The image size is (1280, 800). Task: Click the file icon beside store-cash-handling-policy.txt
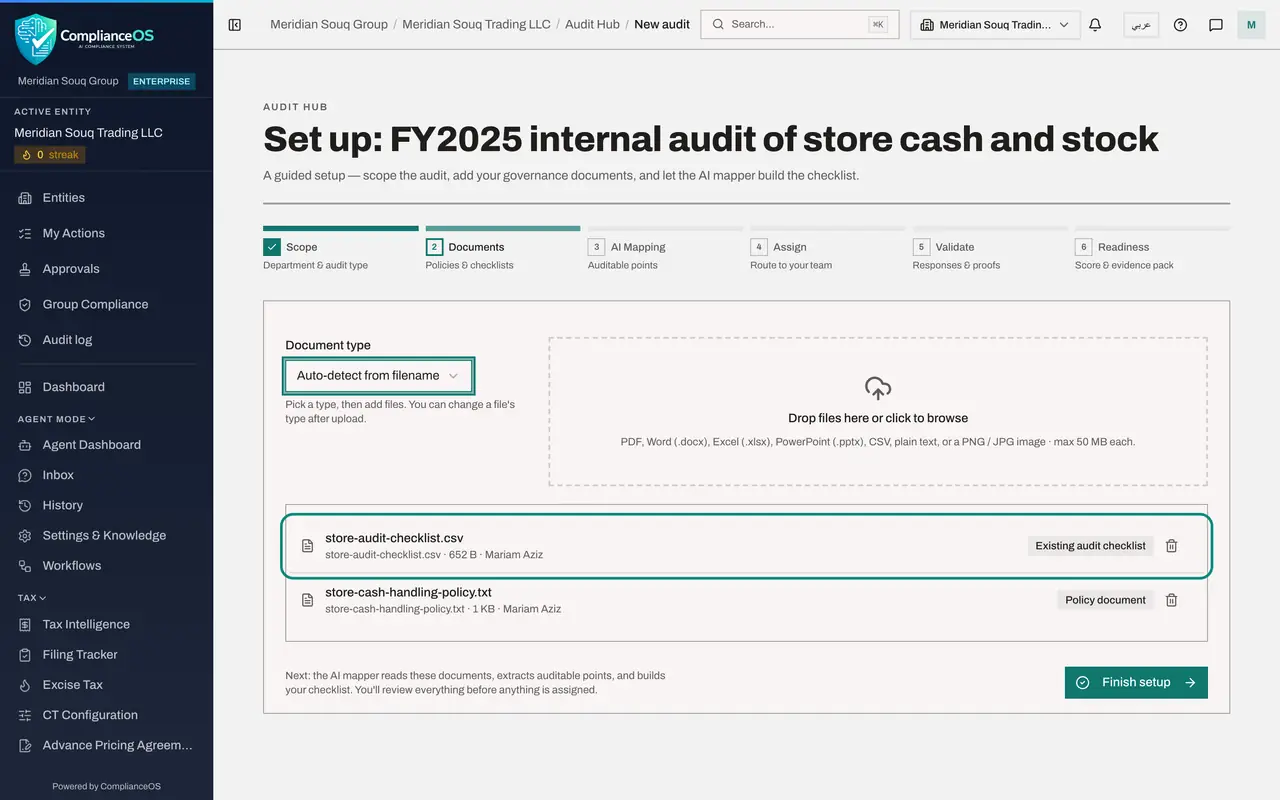pos(308,600)
